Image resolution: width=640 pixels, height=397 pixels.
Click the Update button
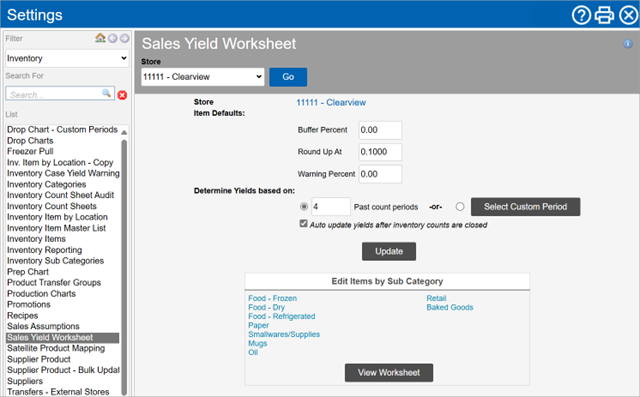click(x=389, y=251)
